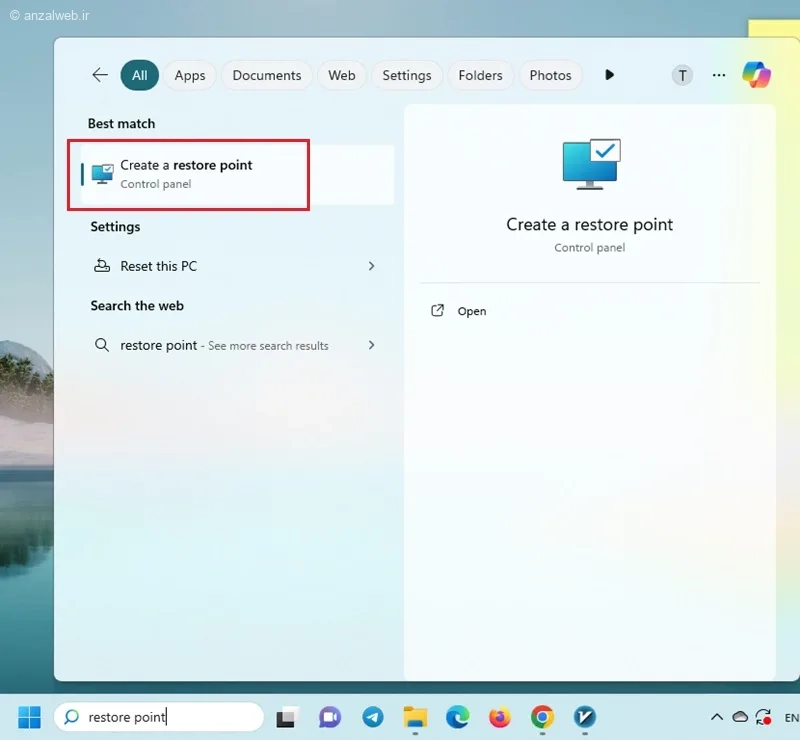Launch Telegram from the taskbar

(x=373, y=717)
